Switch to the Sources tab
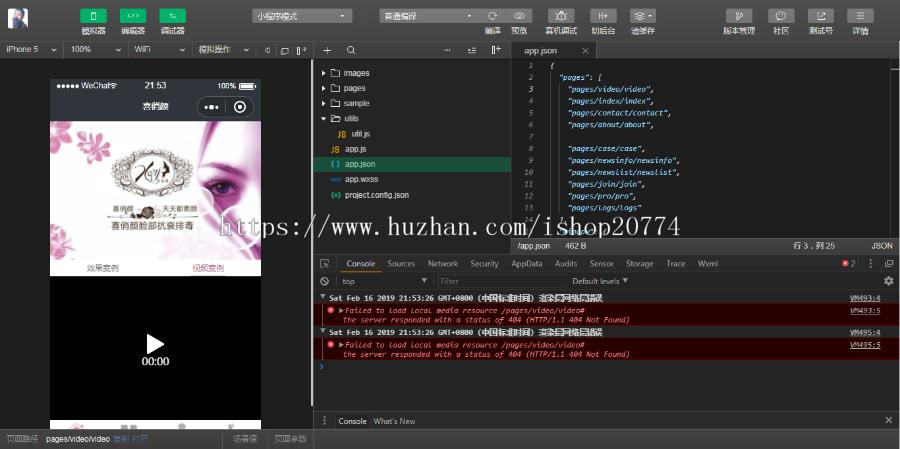 (401, 264)
